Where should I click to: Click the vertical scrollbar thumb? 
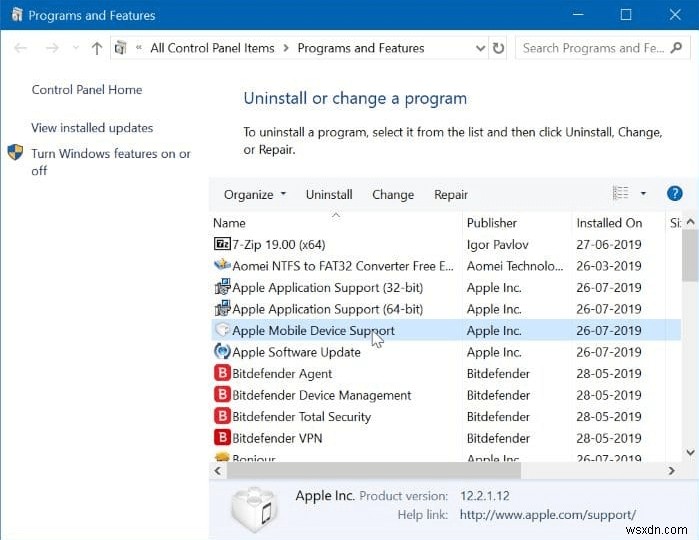click(690, 256)
